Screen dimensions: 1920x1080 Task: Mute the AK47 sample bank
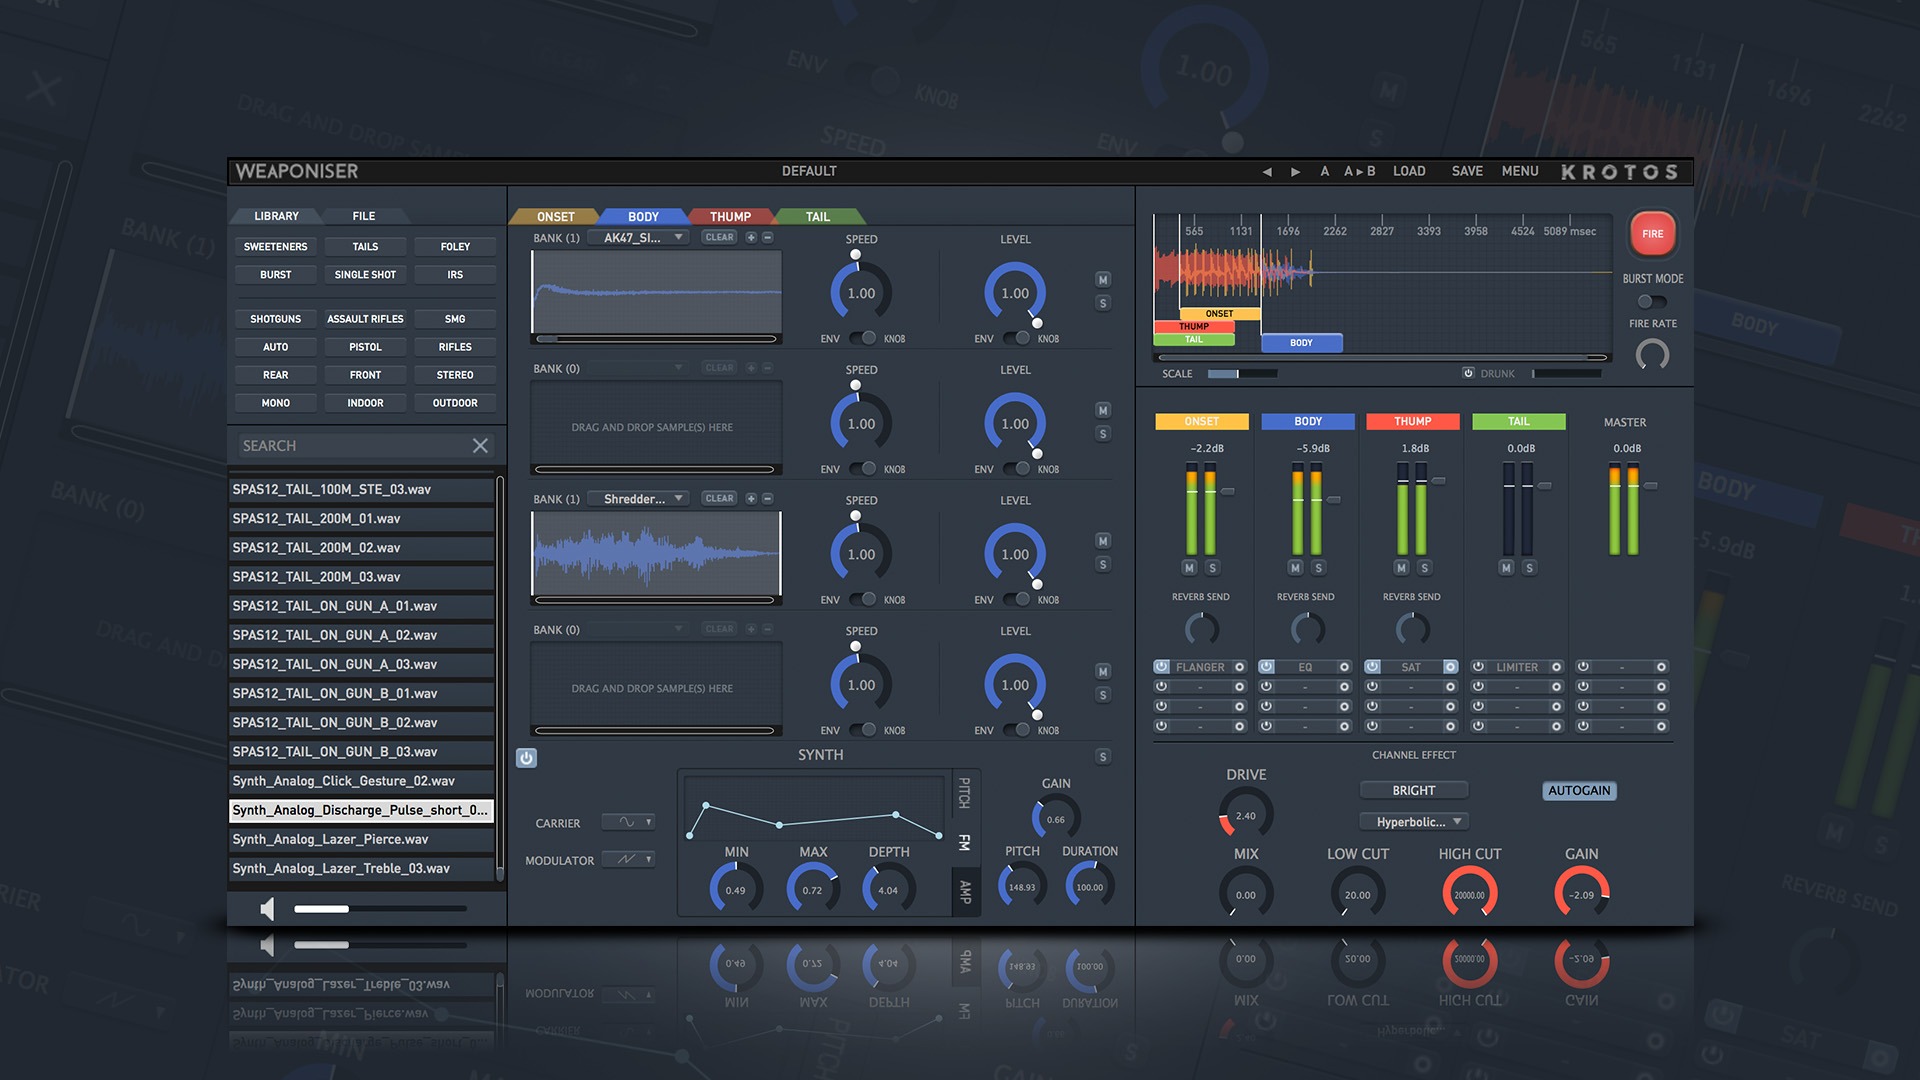(1103, 280)
